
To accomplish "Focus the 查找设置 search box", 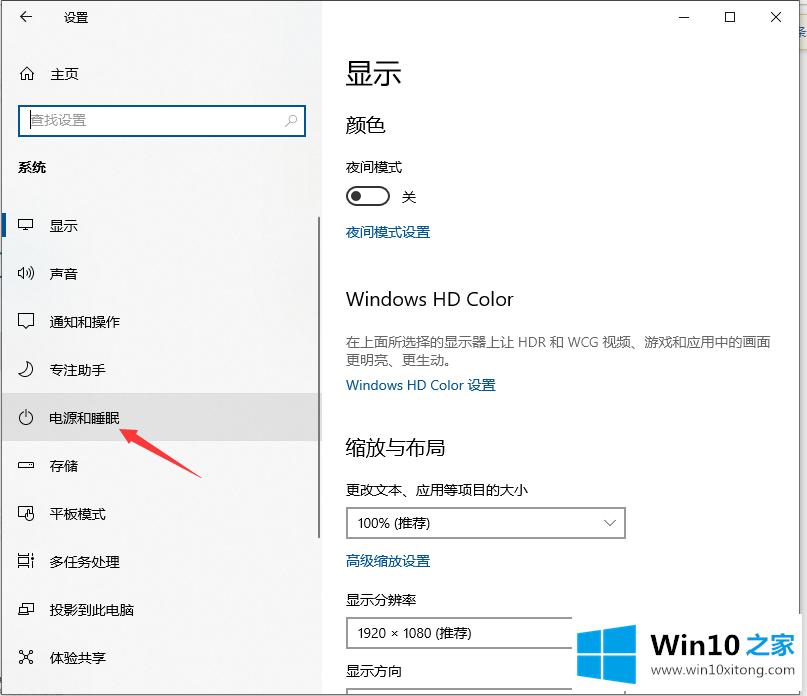I will pyautogui.click(x=162, y=121).
